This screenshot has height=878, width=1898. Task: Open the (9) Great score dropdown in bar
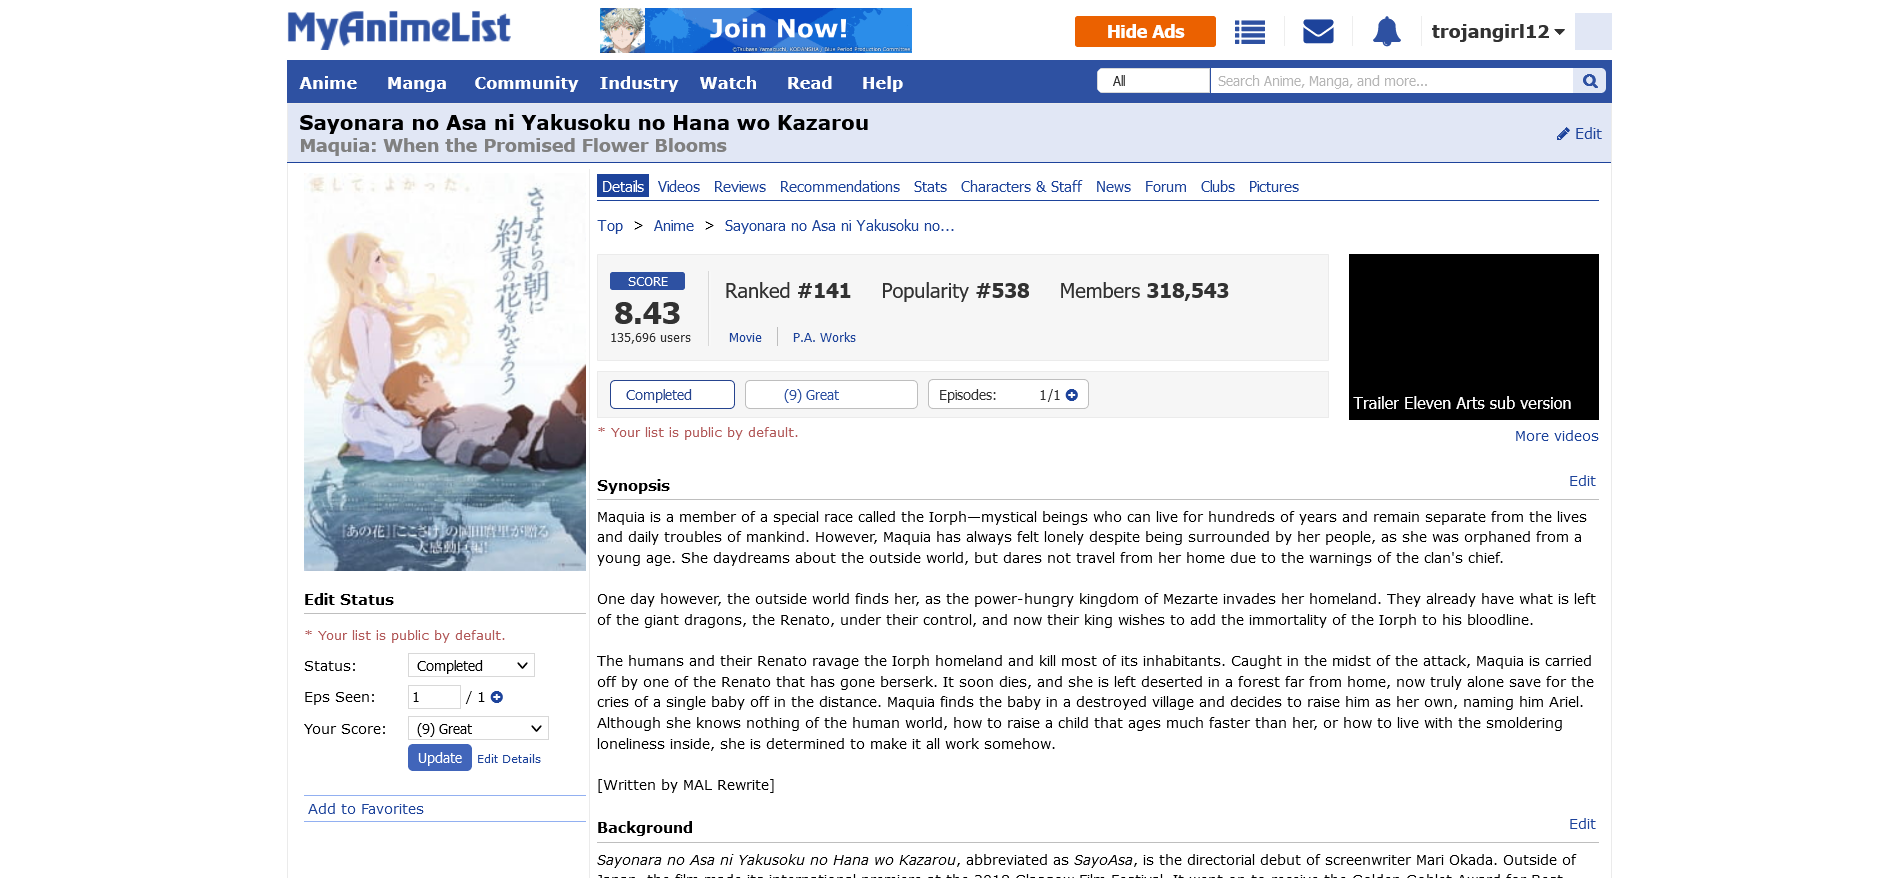pyautogui.click(x=831, y=395)
